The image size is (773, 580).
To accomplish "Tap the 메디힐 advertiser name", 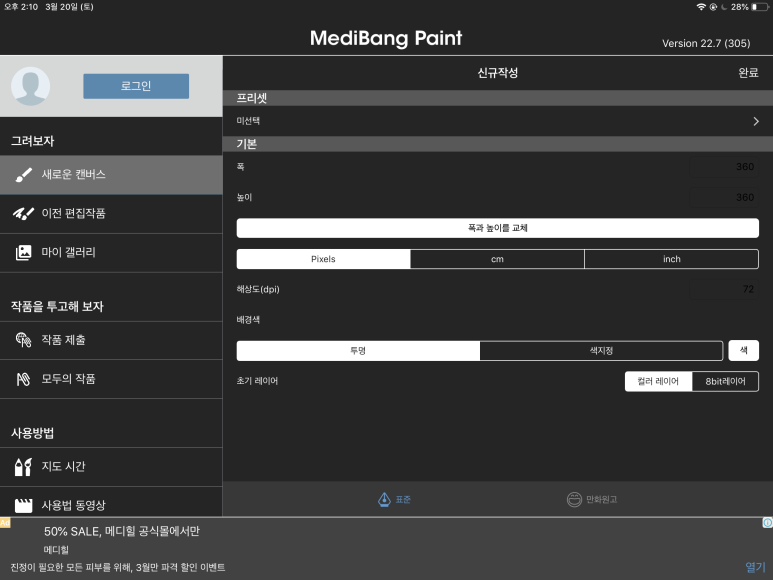I will click(56, 550).
